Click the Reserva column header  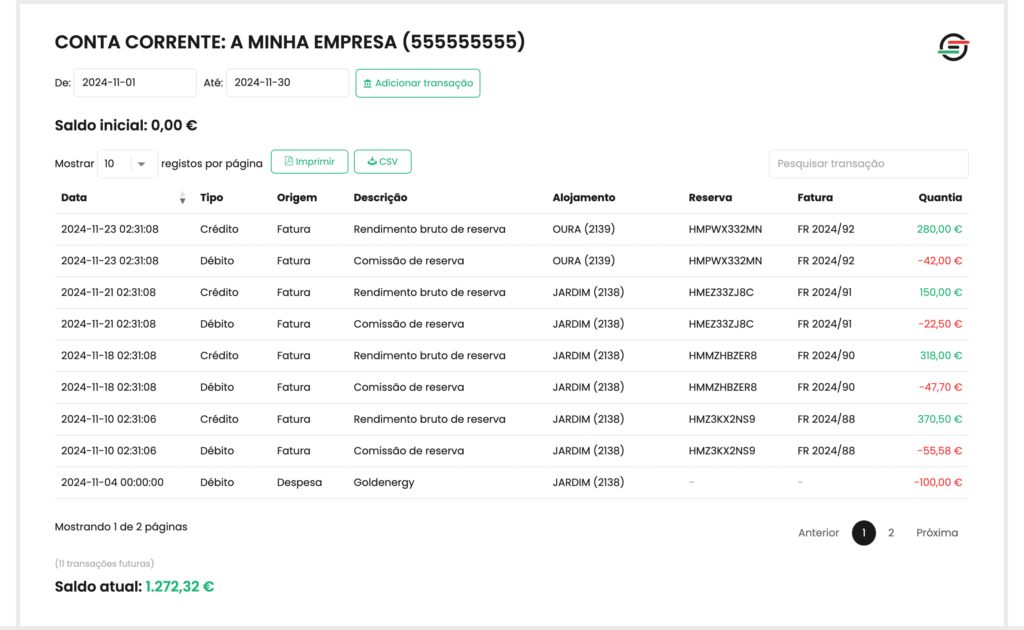710,197
